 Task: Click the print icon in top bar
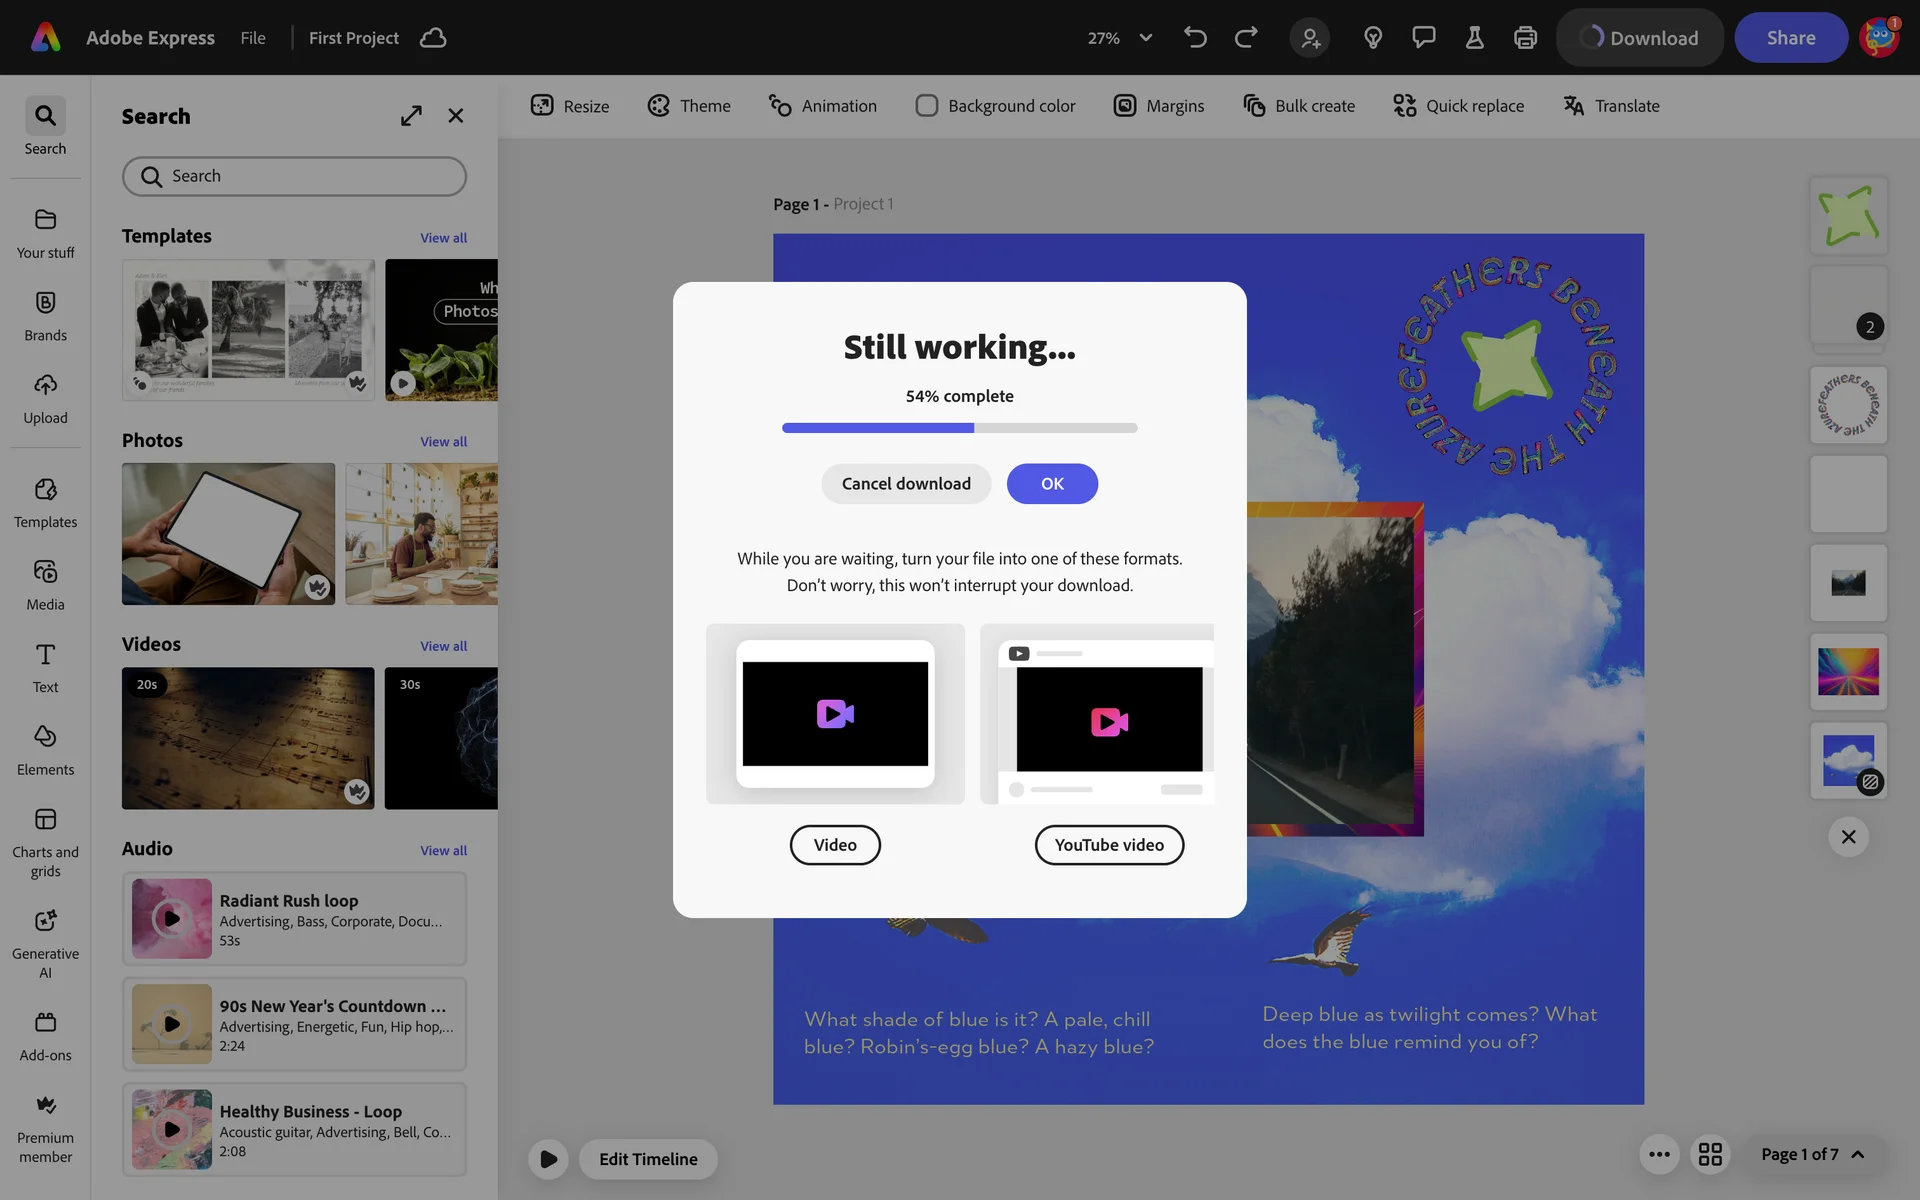point(1525,38)
